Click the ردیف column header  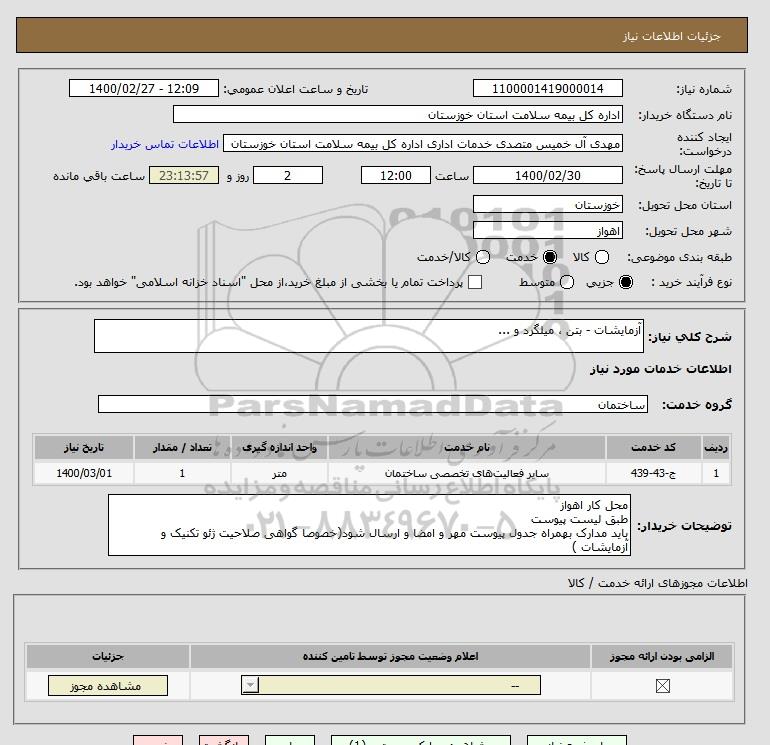(716, 447)
